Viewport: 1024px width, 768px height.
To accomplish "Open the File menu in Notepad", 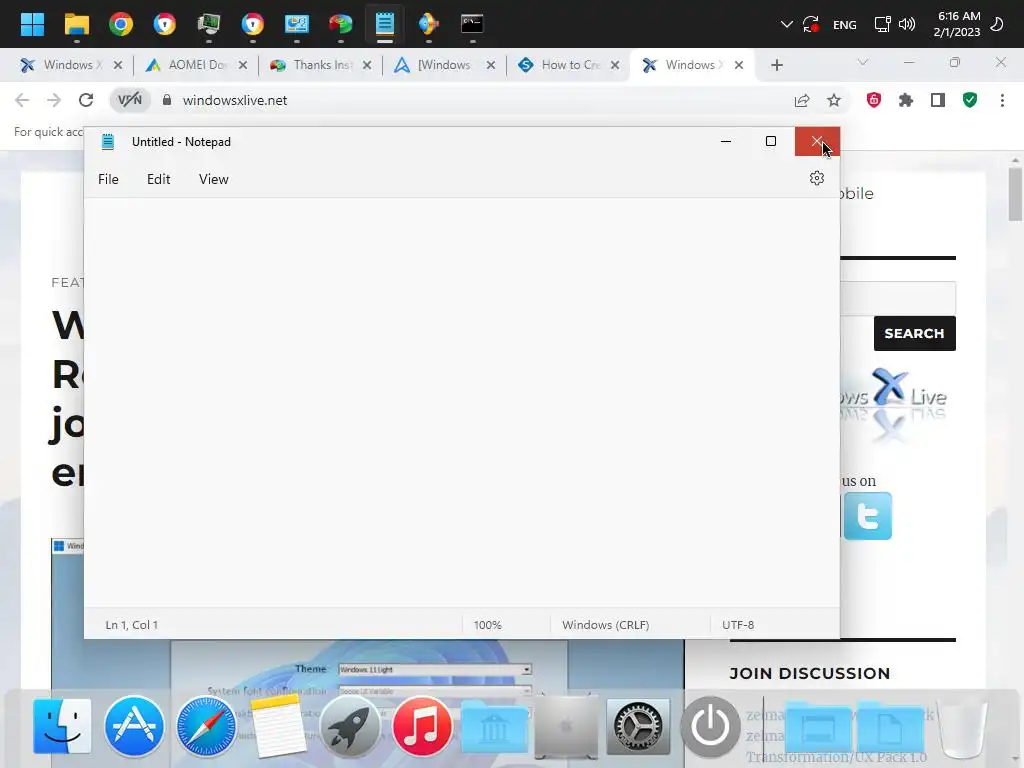I will [x=108, y=179].
